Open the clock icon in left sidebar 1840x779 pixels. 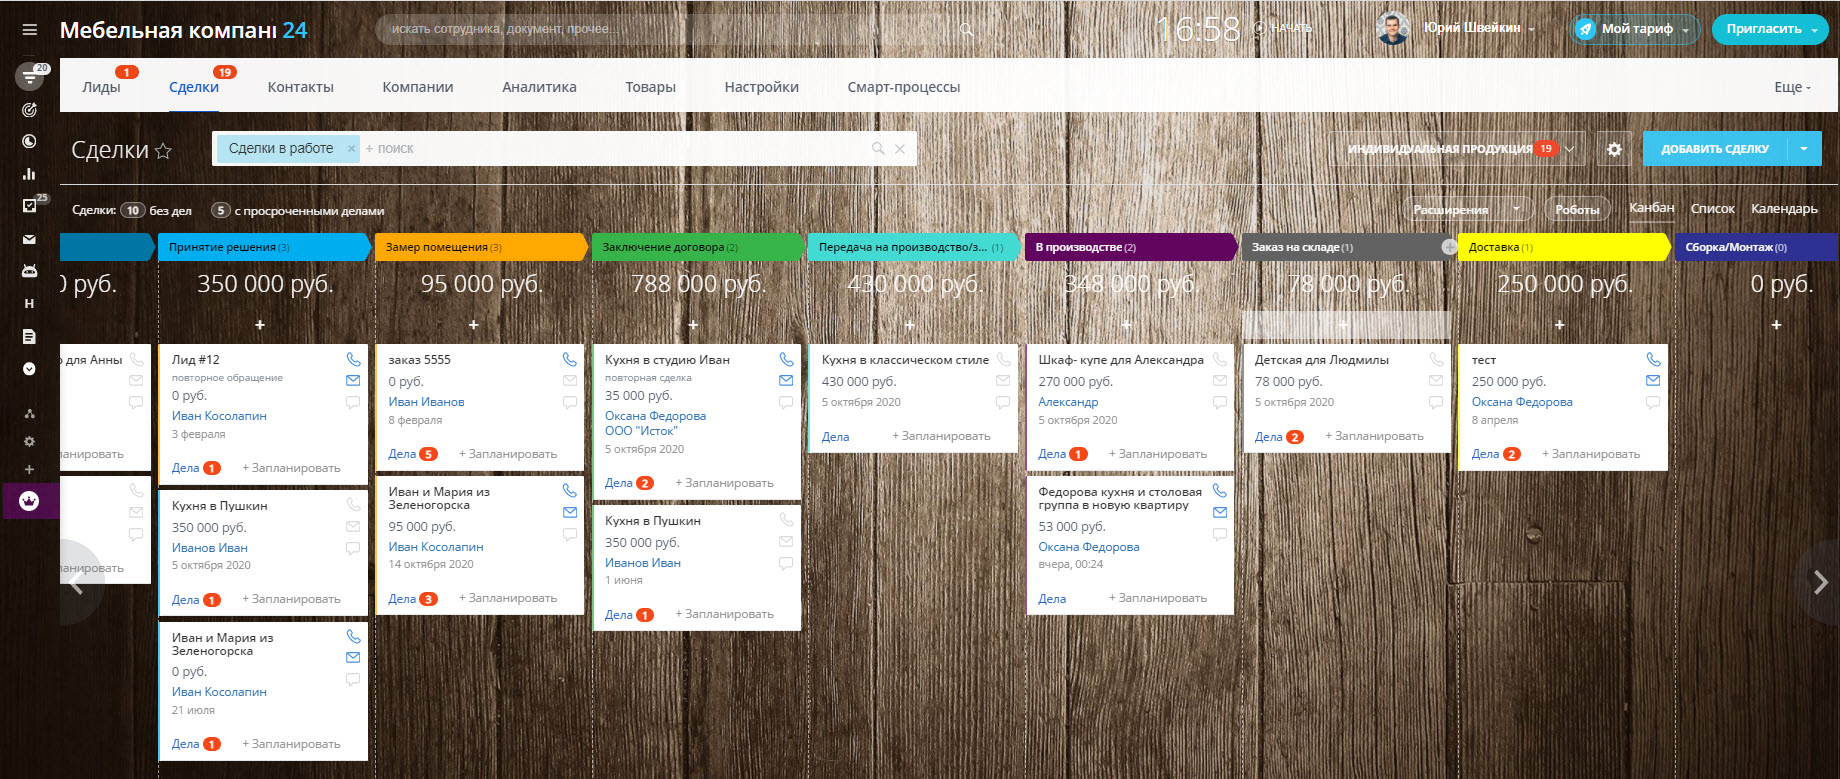pyautogui.click(x=29, y=142)
